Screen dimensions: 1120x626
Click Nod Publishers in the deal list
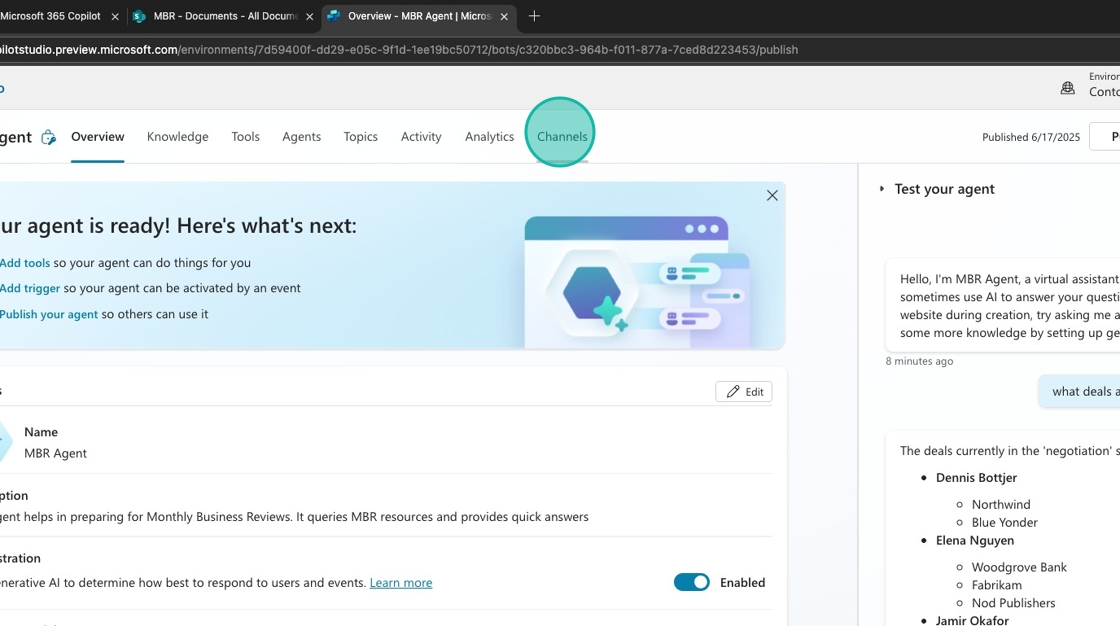[1014, 602]
